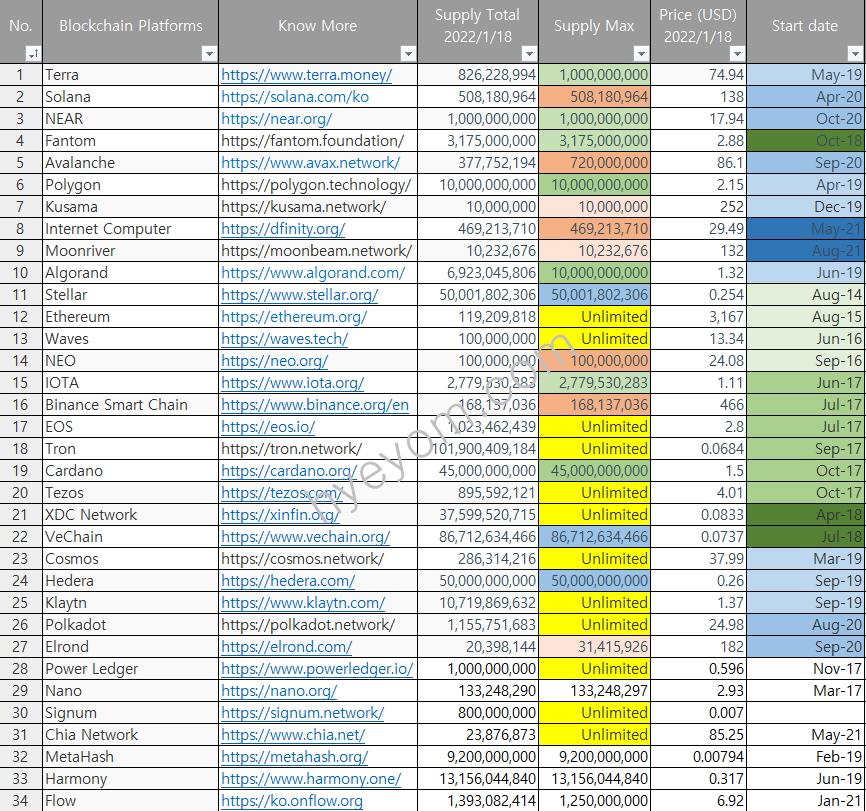Select the Terra platform name cell
866x811 pixels.
130,75
